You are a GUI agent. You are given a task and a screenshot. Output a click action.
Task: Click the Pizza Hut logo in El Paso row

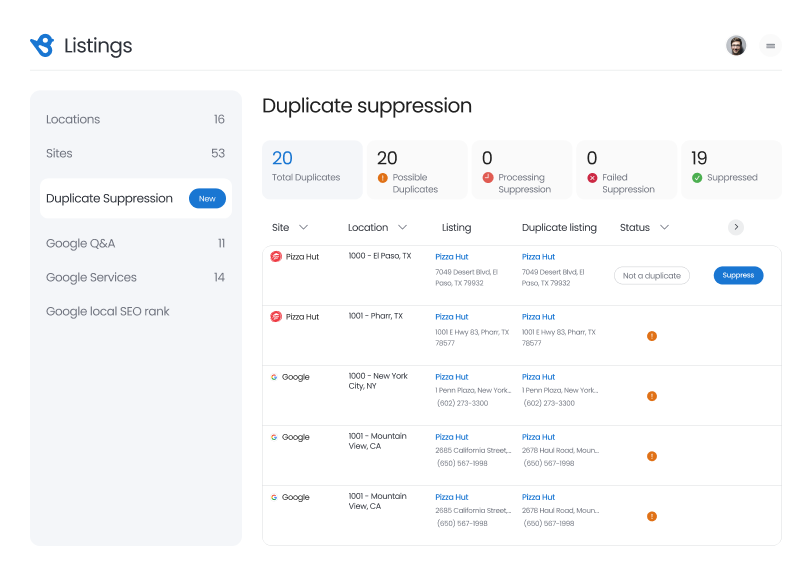point(276,256)
